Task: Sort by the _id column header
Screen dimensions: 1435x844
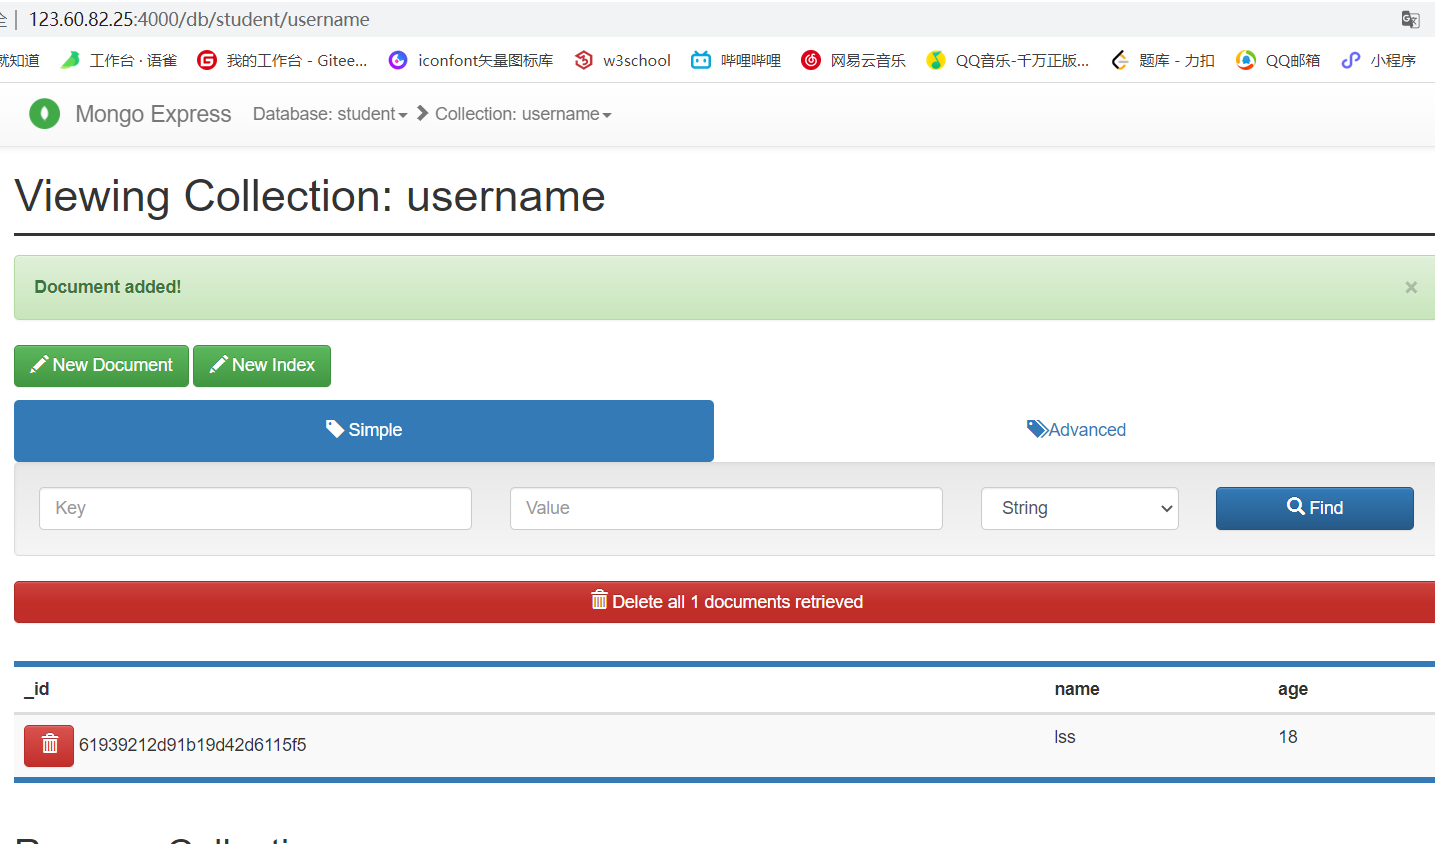Action: click(x=37, y=689)
